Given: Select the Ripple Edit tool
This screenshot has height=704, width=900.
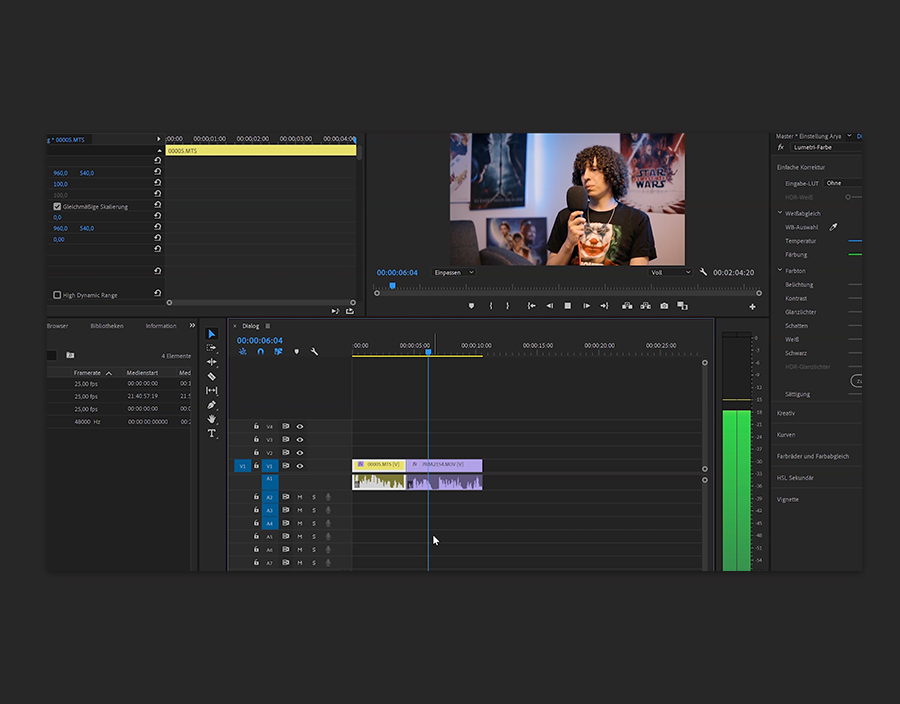Looking at the screenshot, I should click(x=211, y=362).
